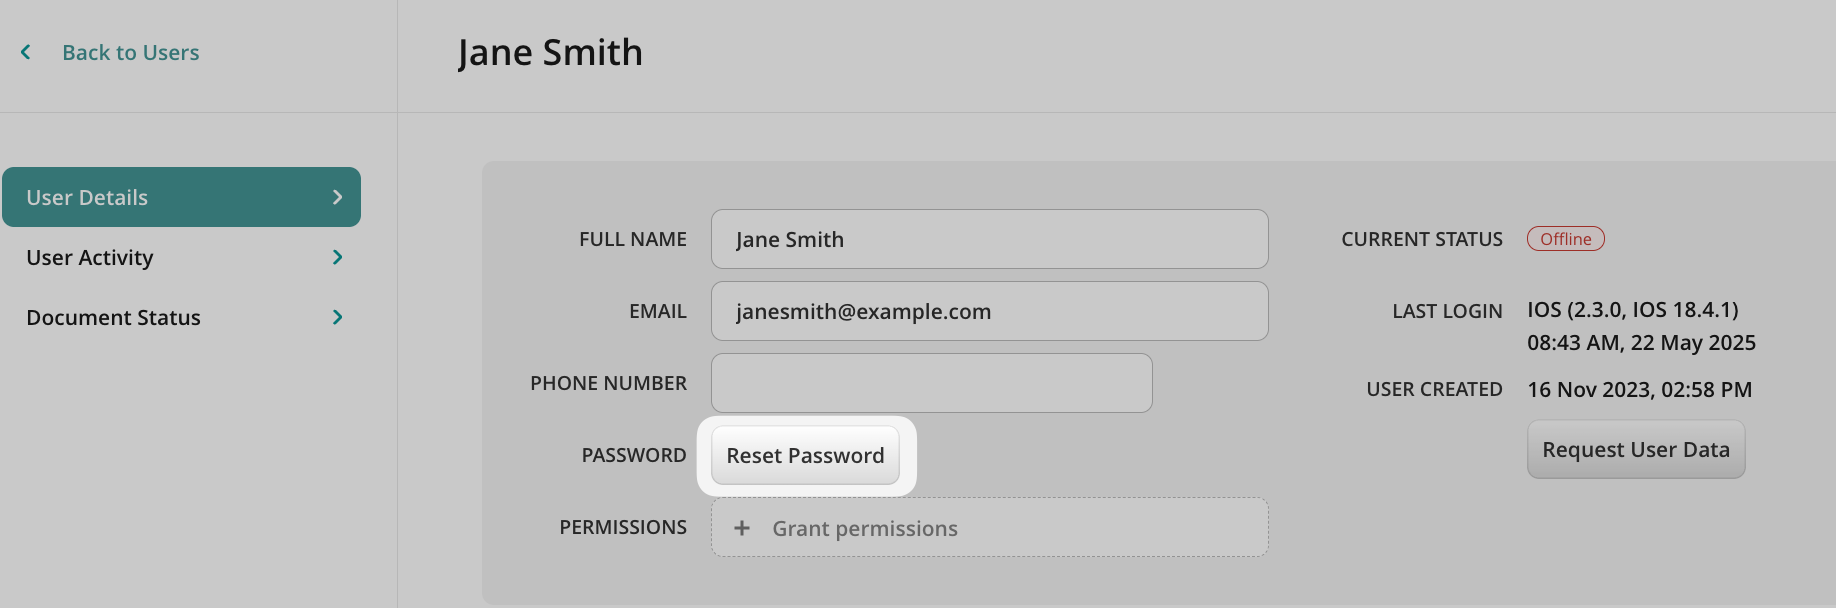
Task: Click the empty Phone Number field
Action: pos(931,383)
